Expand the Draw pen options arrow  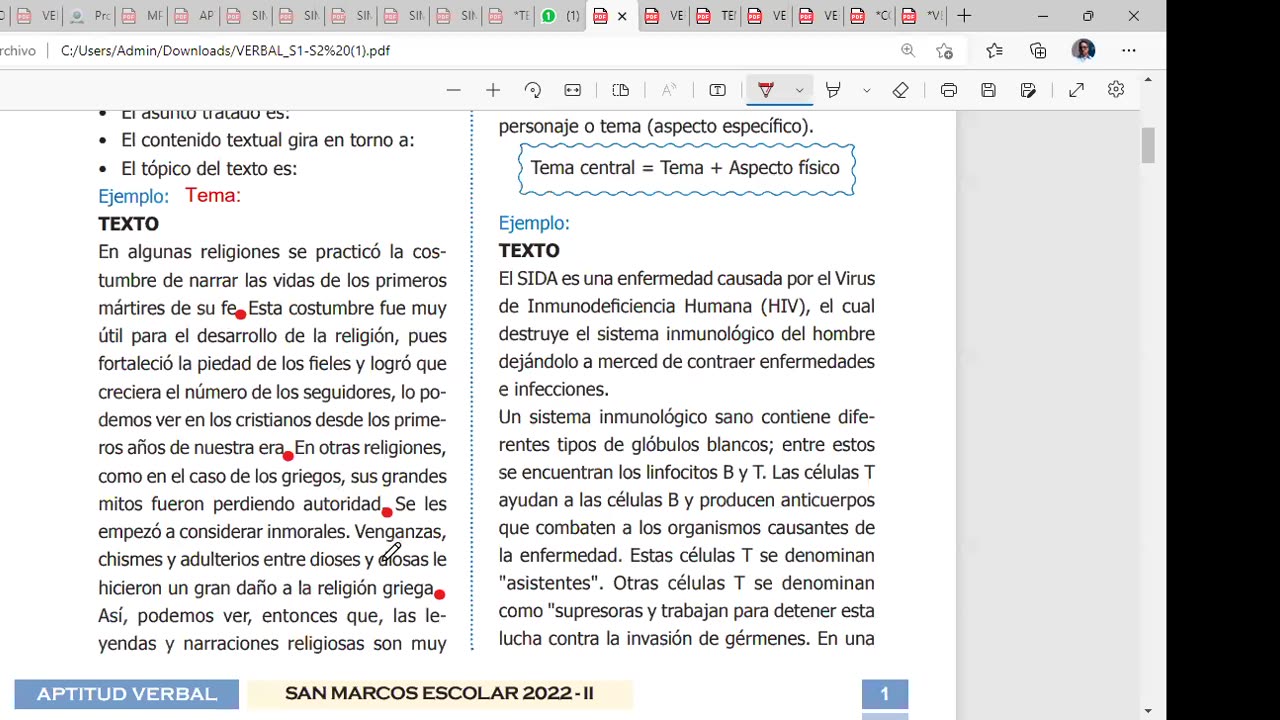(799, 90)
